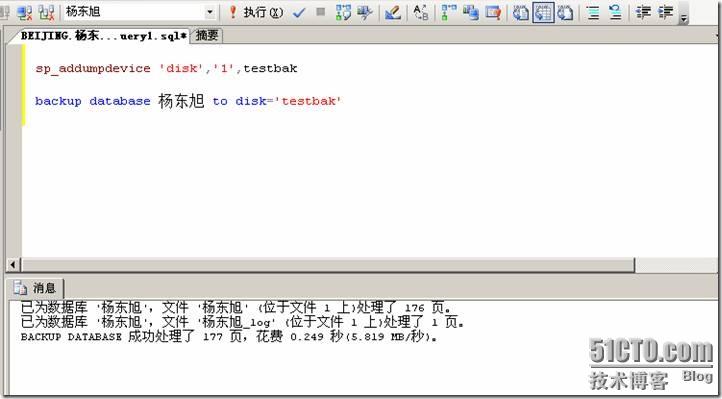Click the gray Cancel Executing Query square
Viewport: 722px width, 399px height.
click(x=321, y=12)
